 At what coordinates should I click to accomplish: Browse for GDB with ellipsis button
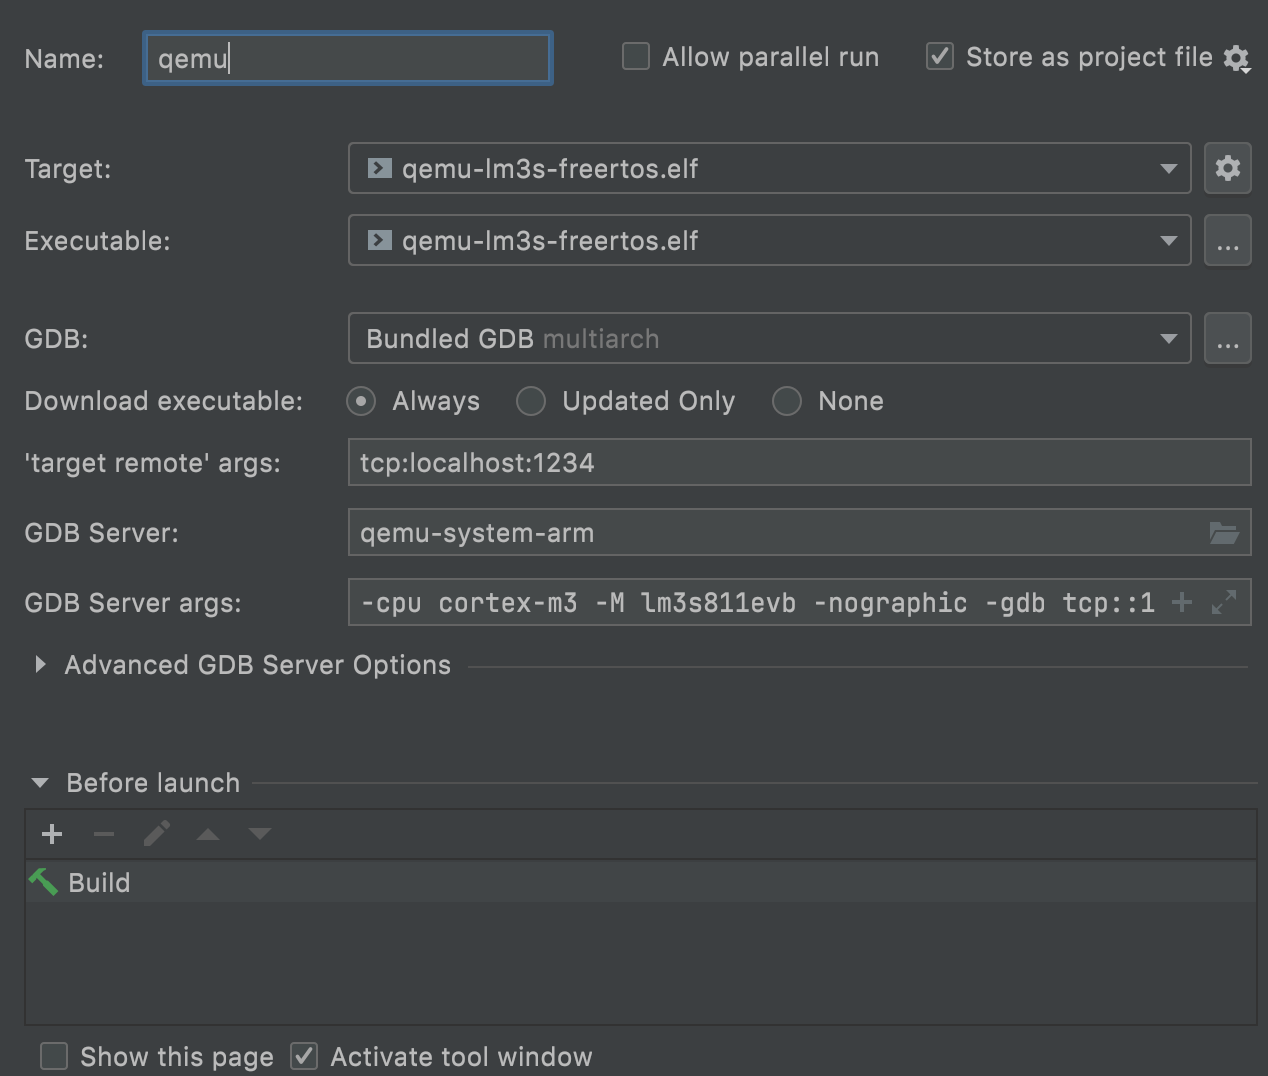click(1228, 338)
